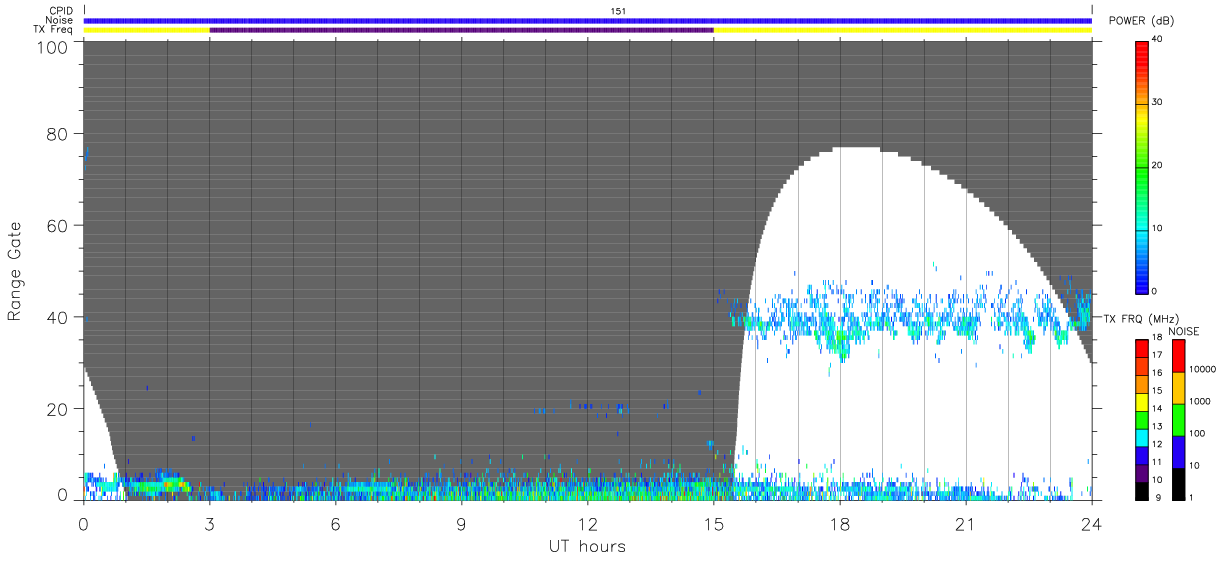Click the Range Gate y-axis title

click(x=14, y=272)
